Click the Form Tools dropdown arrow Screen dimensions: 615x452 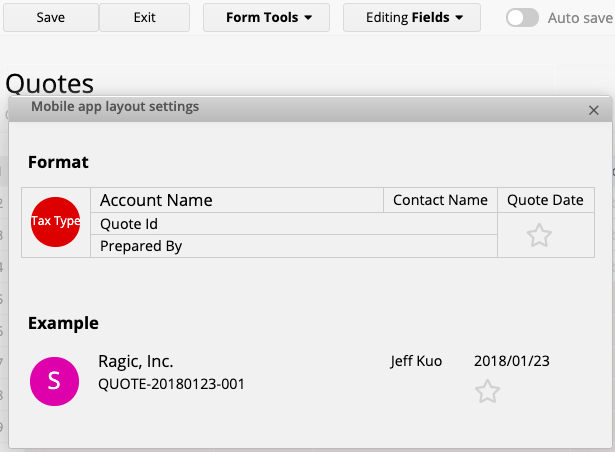pos(309,18)
